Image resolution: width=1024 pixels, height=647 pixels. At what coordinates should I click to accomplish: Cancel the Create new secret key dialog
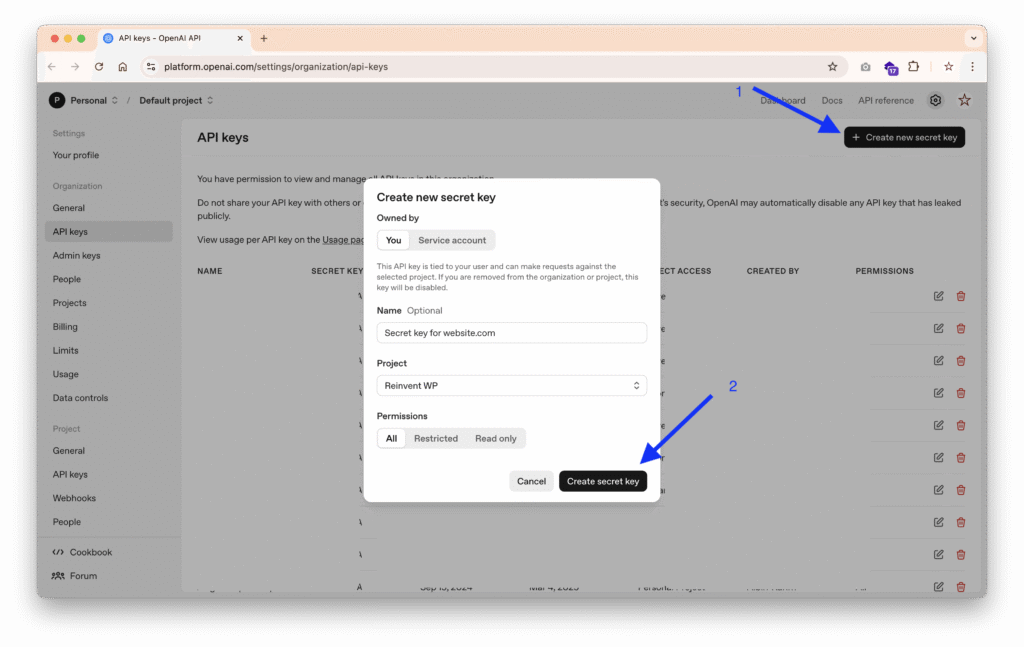pyautogui.click(x=531, y=481)
